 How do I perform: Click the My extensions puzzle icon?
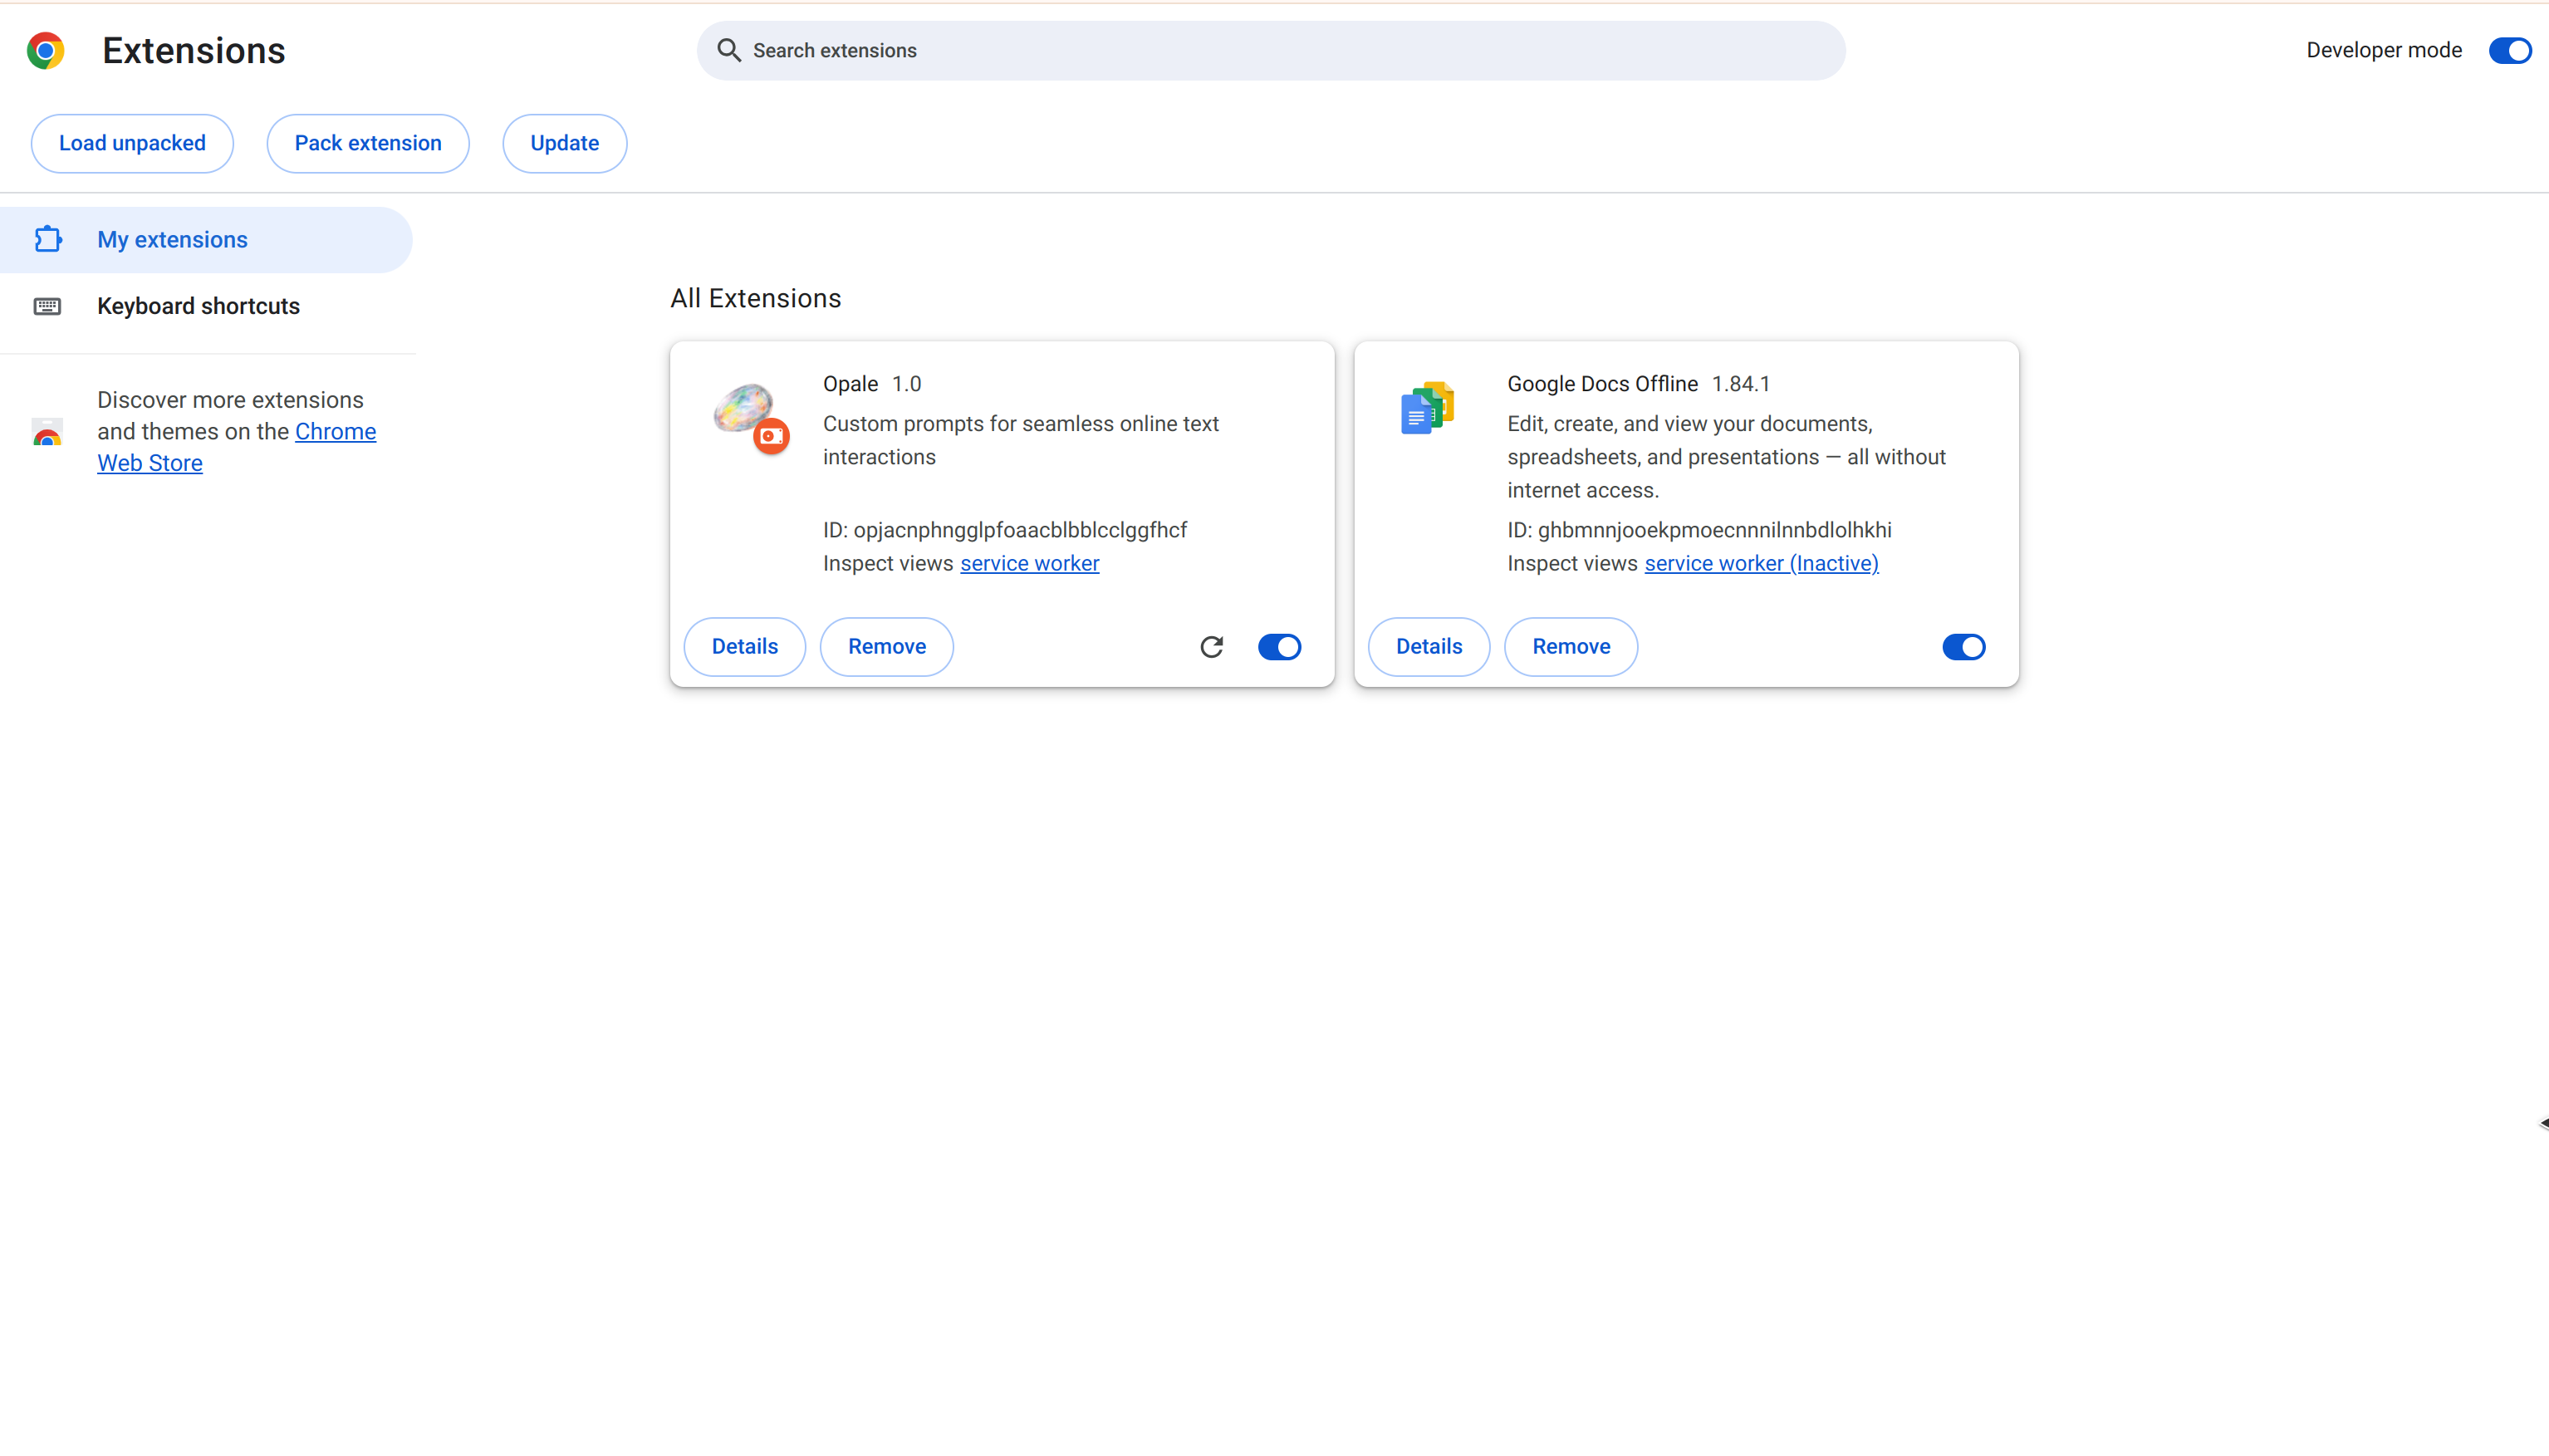pyautogui.click(x=48, y=239)
